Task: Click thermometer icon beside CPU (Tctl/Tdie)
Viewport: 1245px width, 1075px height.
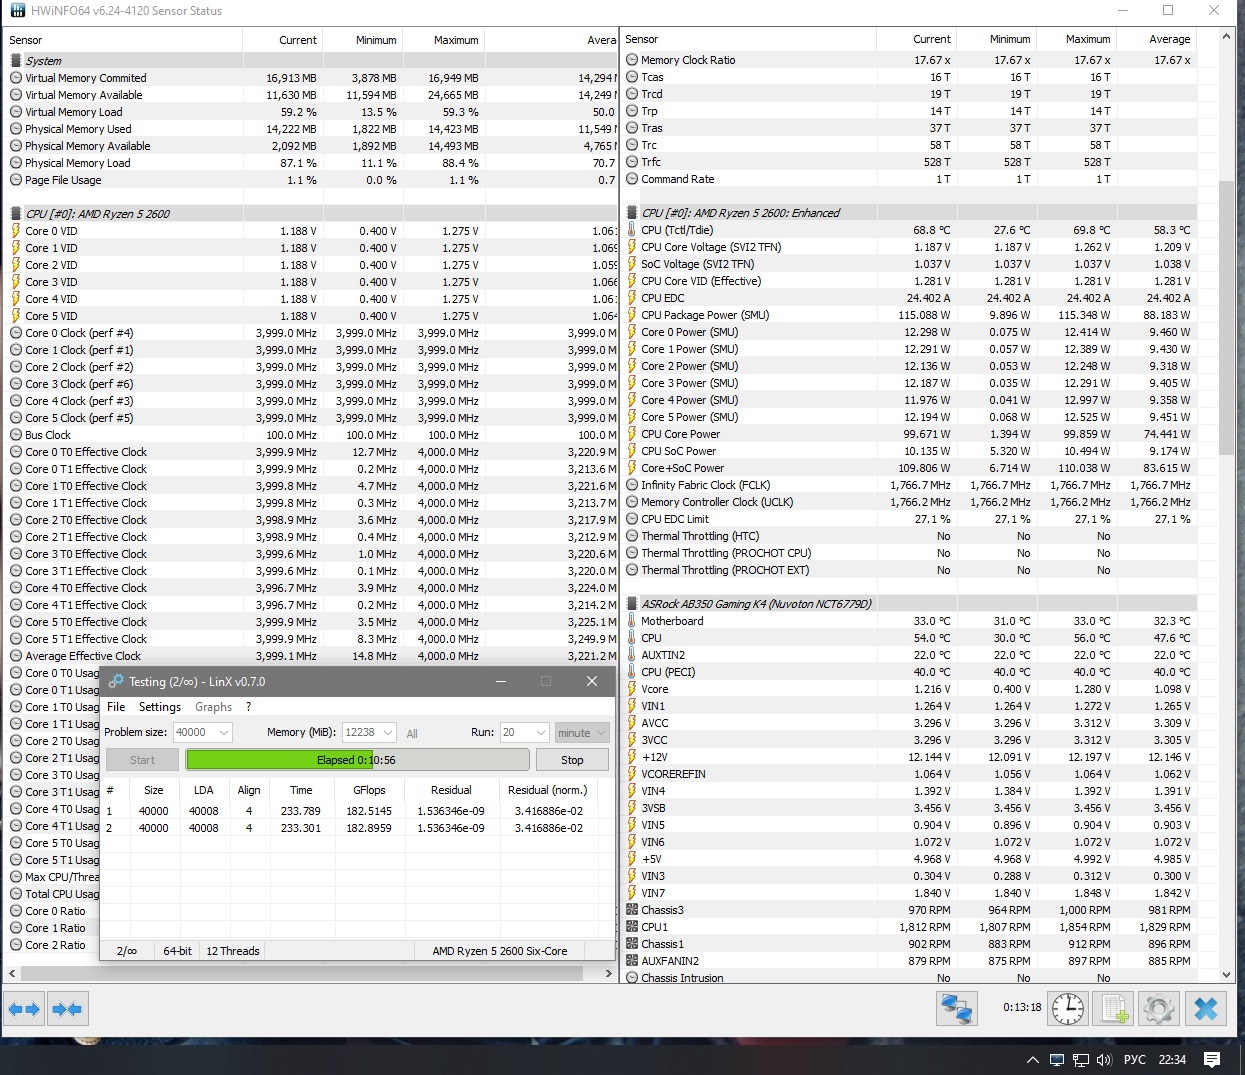Action: (x=632, y=230)
